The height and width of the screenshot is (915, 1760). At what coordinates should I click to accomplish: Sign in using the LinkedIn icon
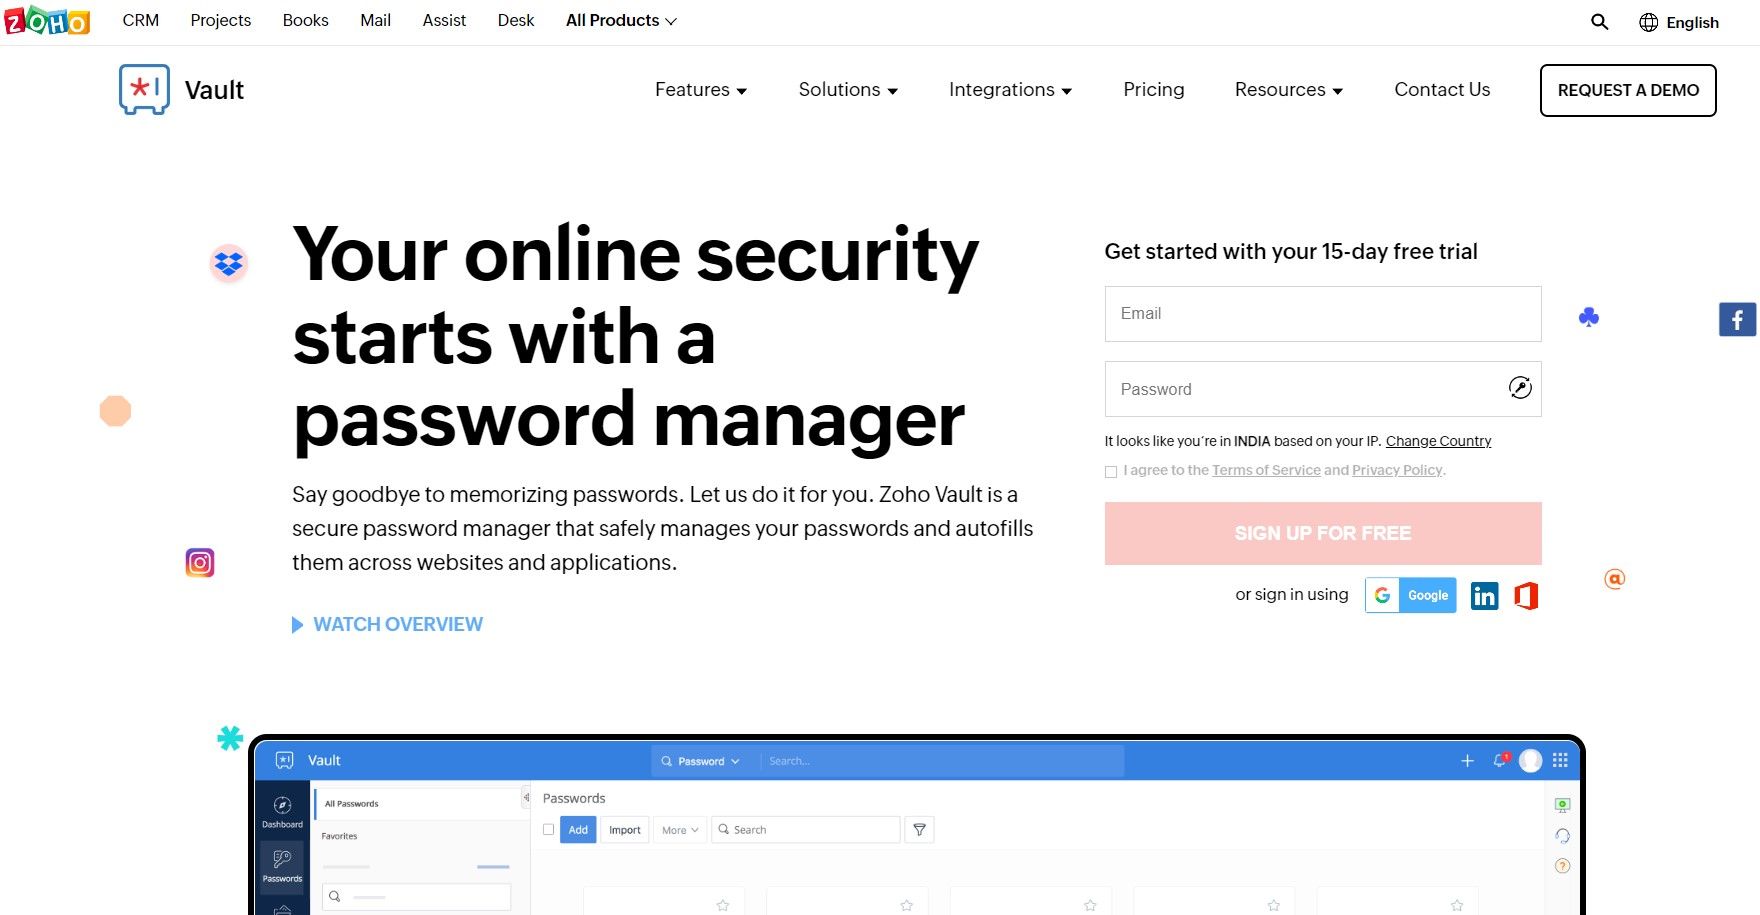[1485, 596]
